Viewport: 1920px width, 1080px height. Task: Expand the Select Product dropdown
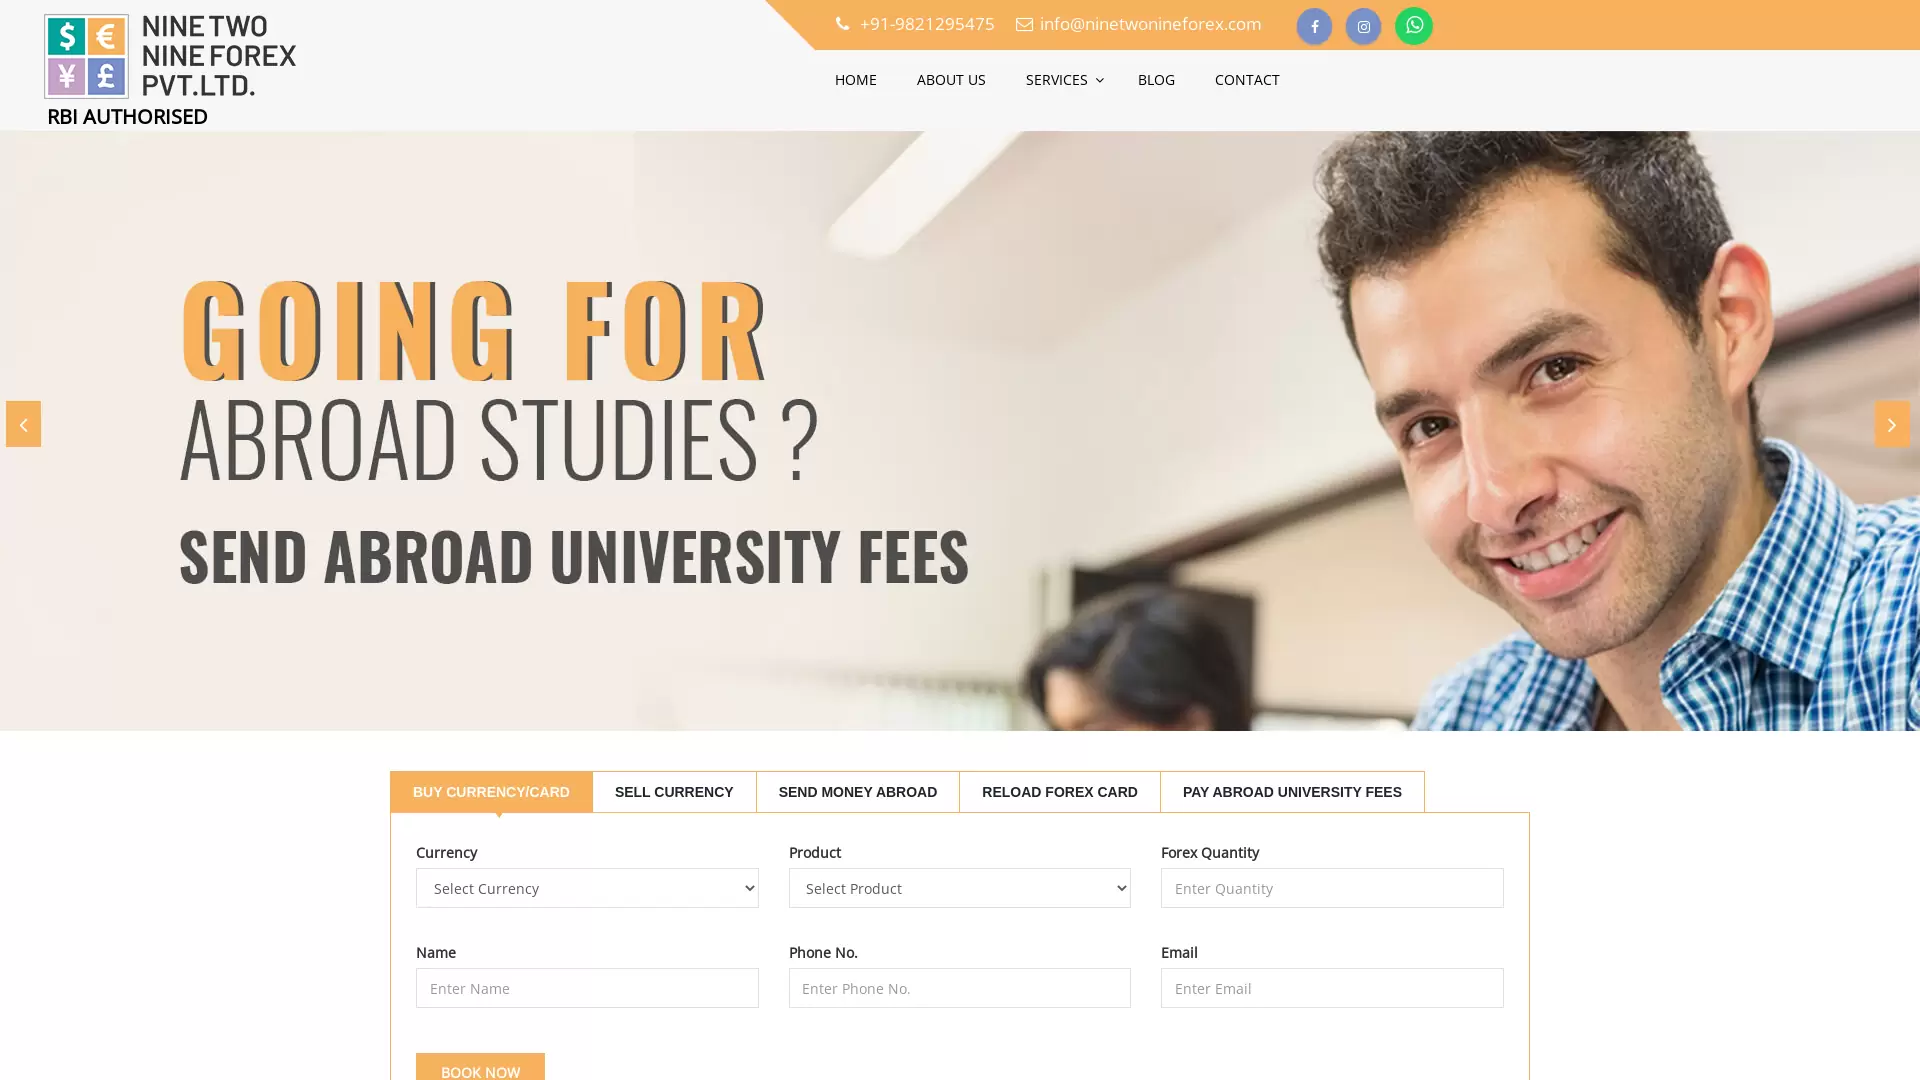click(x=959, y=888)
